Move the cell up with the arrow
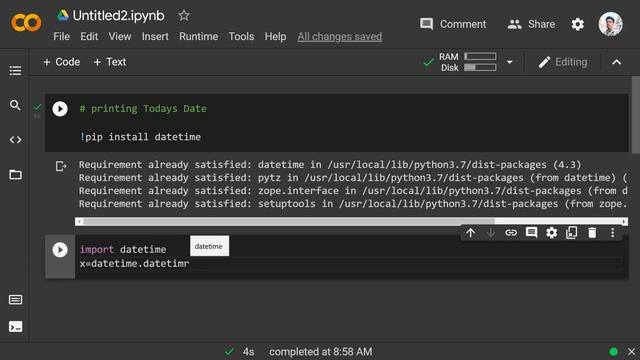Image resolution: width=640 pixels, height=360 pixels. coord(471,233)
